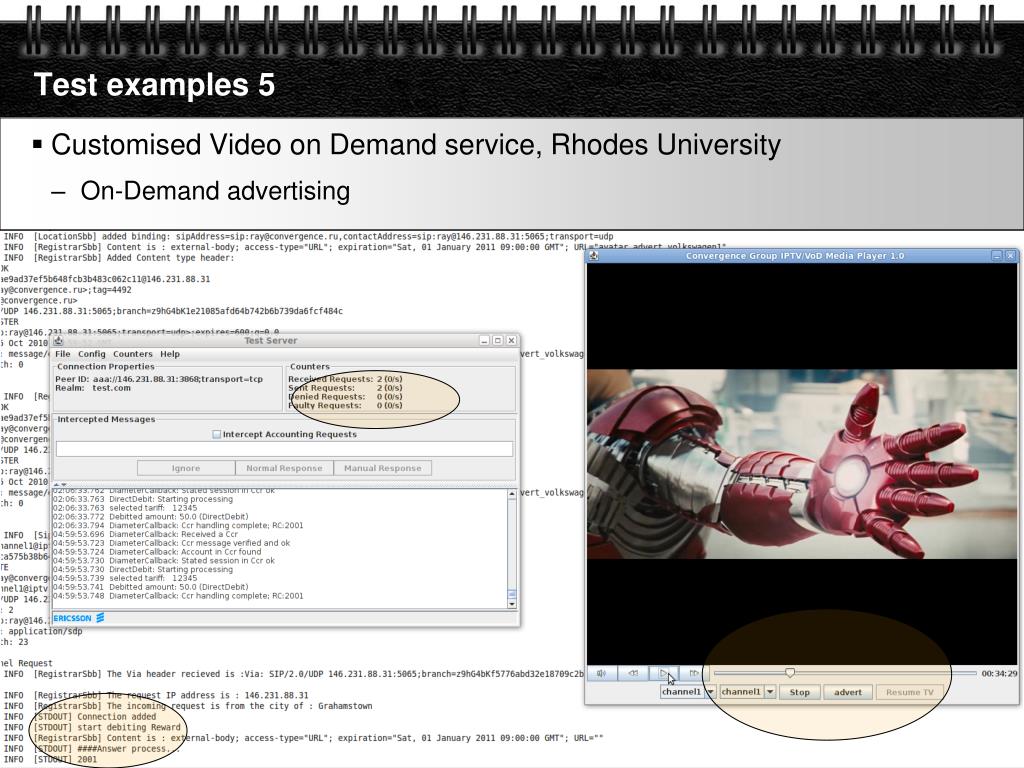Click the Sent Requests counter value
1024x768 pixels.
click(389, 388)
